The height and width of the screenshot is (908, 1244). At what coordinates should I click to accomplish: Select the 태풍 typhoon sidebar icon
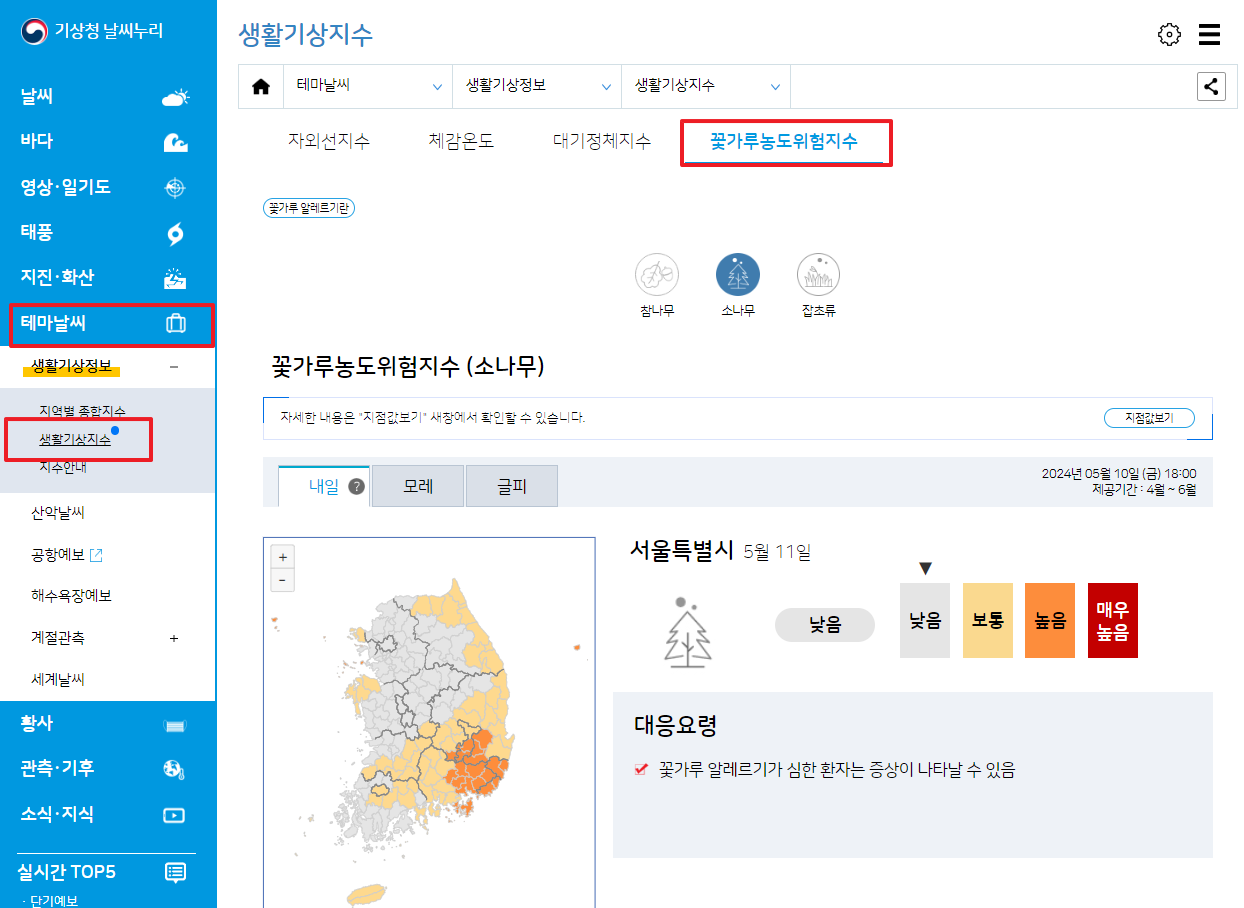tap(176, 232)
